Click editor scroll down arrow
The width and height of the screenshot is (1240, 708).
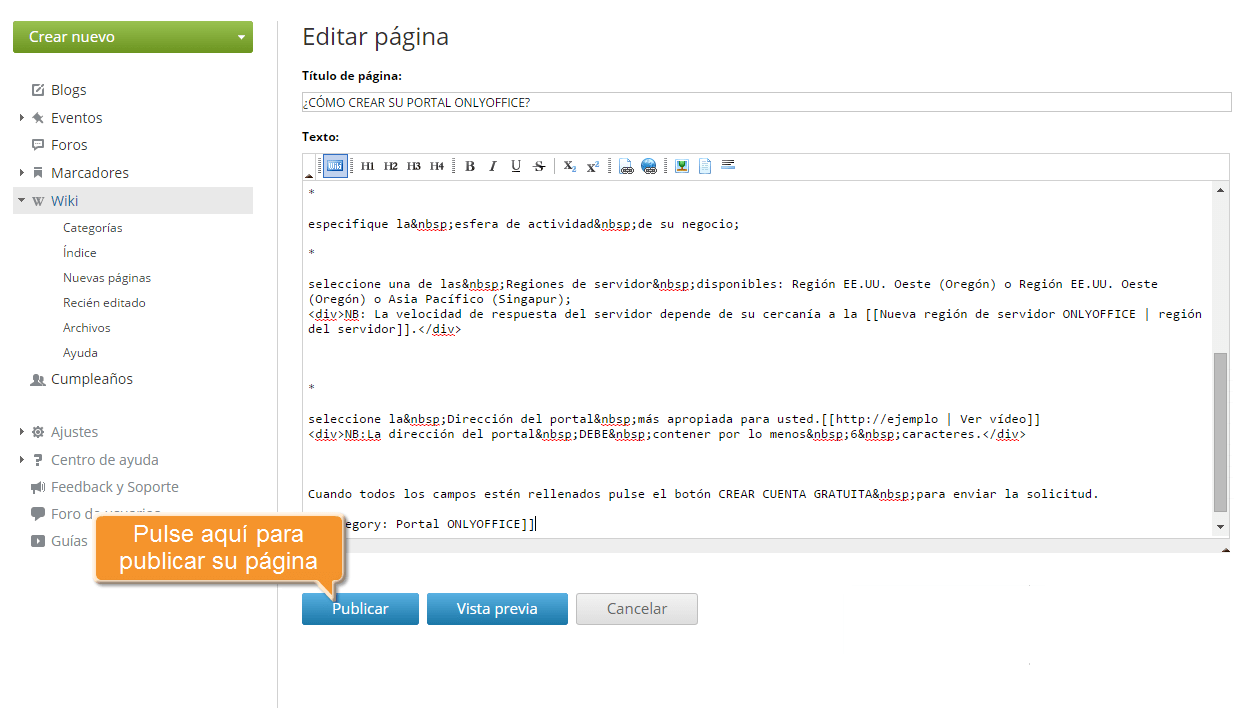point(1220,527)
